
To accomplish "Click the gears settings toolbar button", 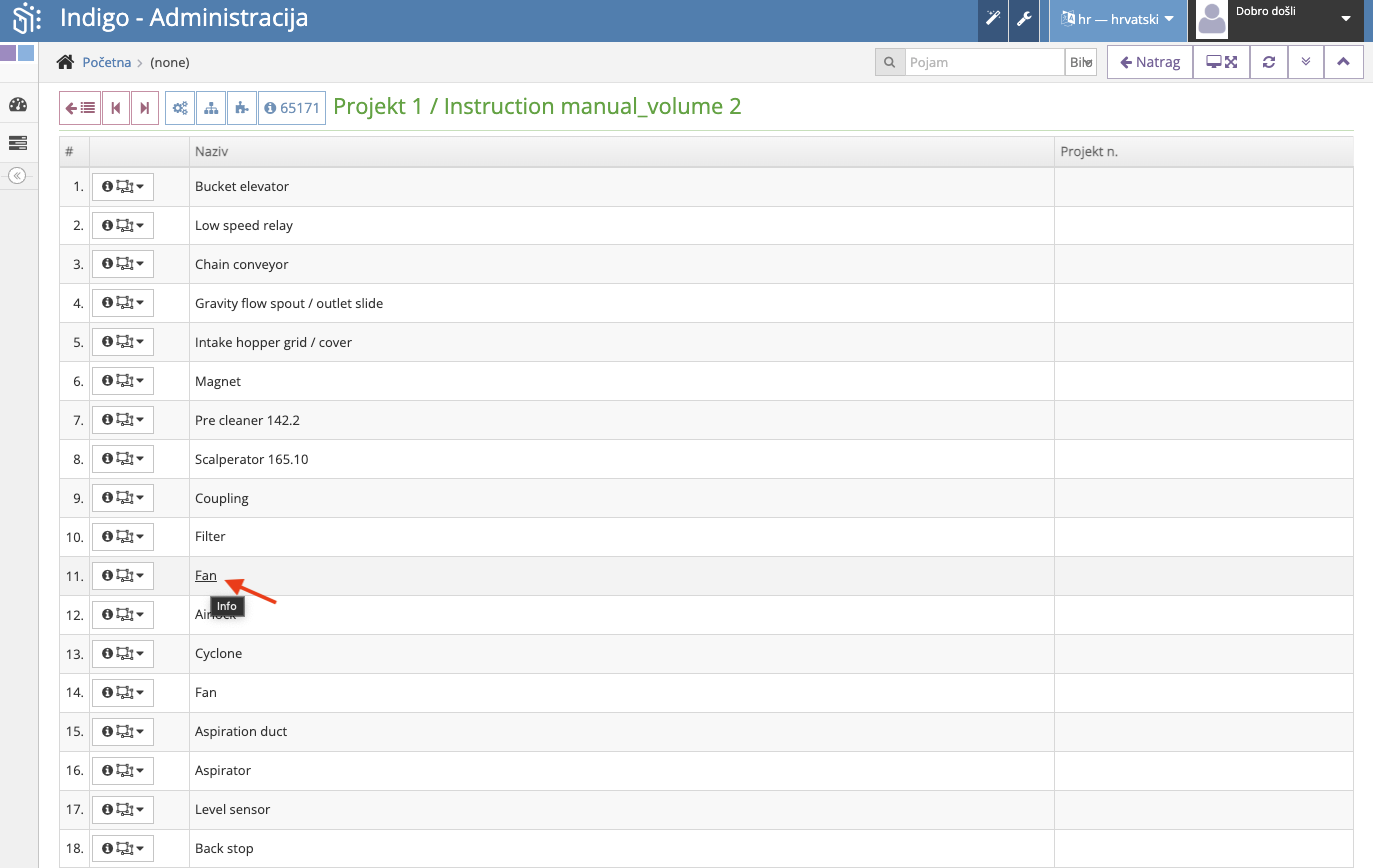I will pos(180,108).
